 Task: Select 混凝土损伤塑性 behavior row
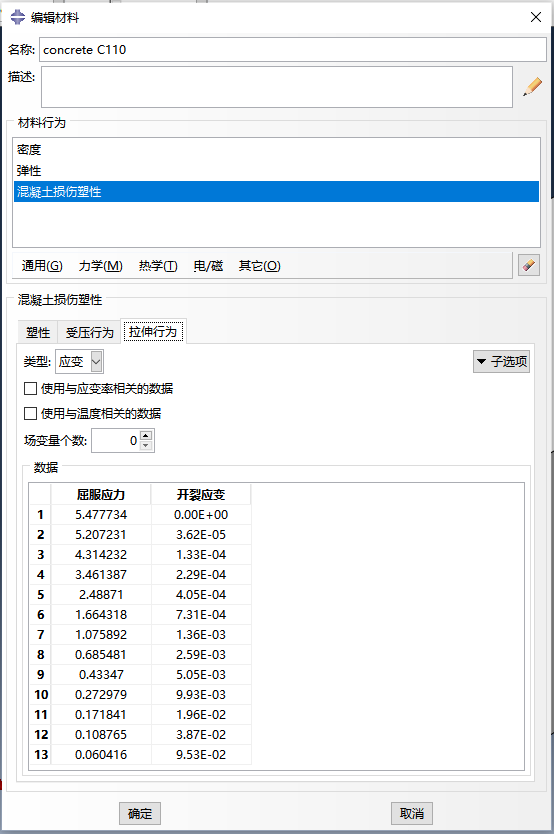[276, 191]
